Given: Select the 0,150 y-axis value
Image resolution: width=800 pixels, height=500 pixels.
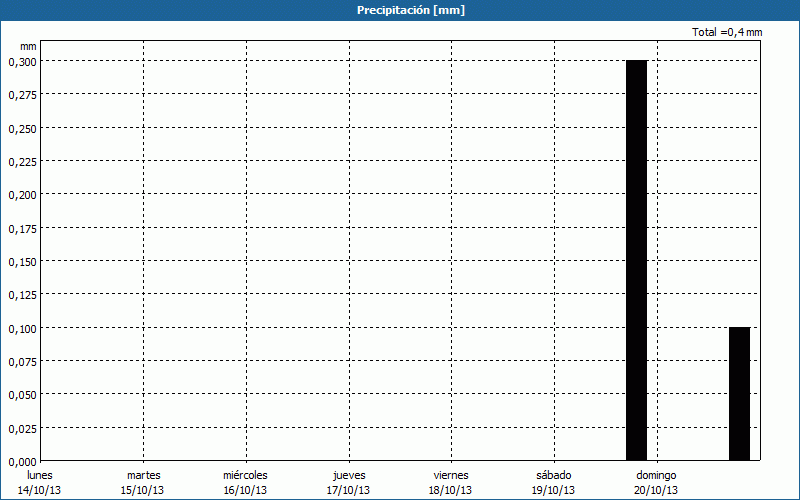Looking at the screenshot, I should tap(23, 261).
